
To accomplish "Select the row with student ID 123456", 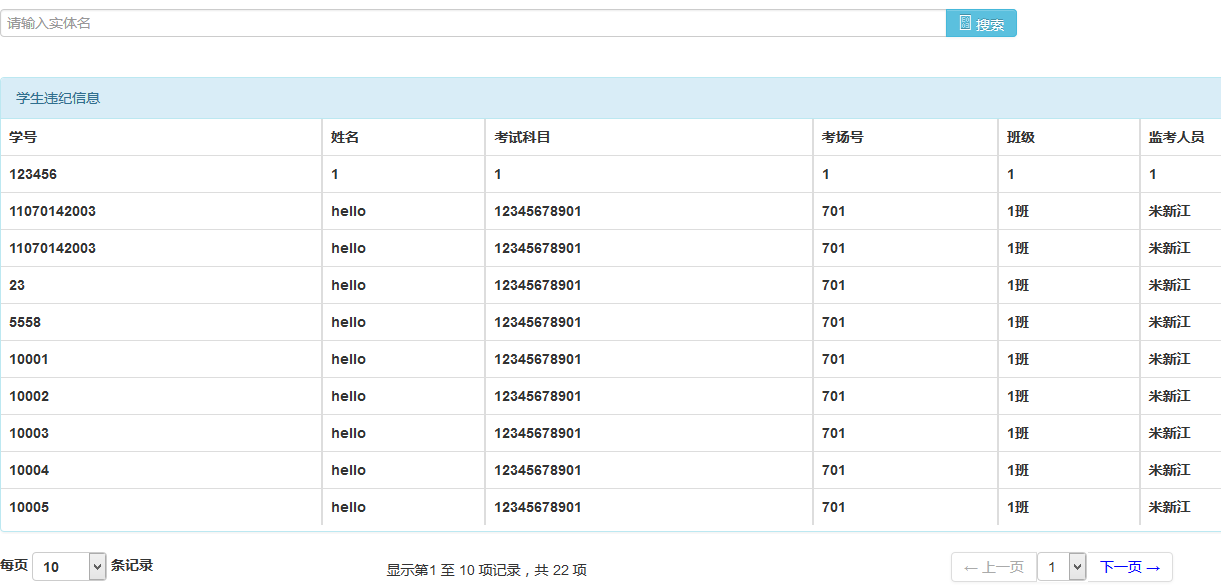I will (33, 174).
